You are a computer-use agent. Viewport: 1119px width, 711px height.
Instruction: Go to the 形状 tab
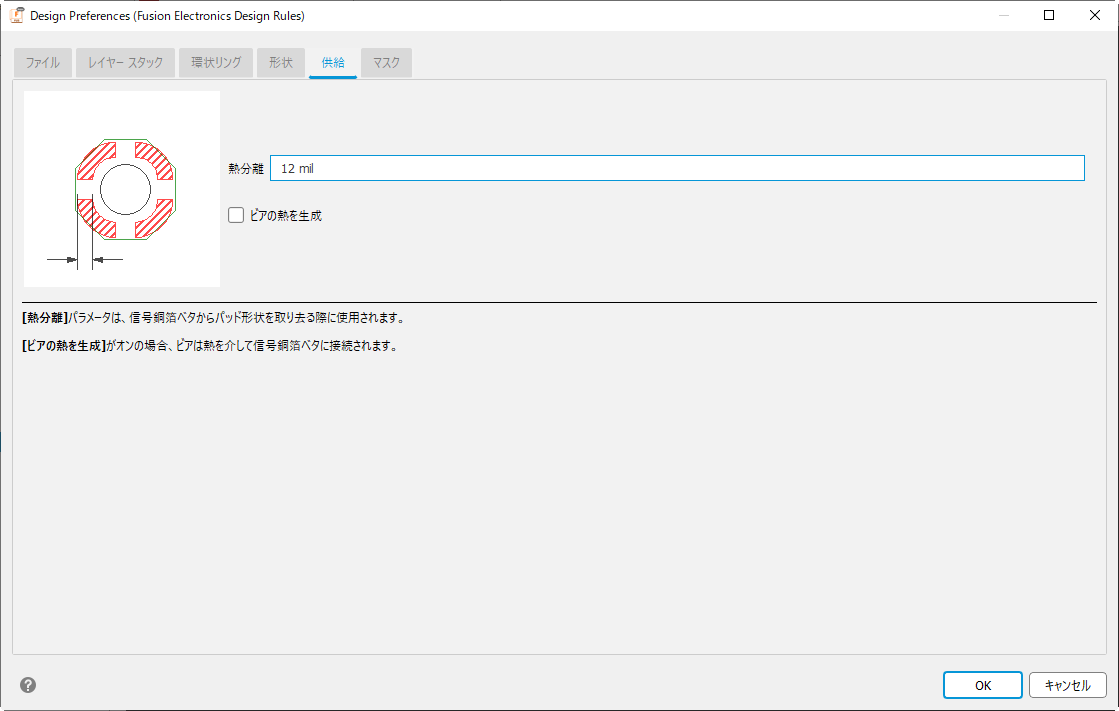281,63
